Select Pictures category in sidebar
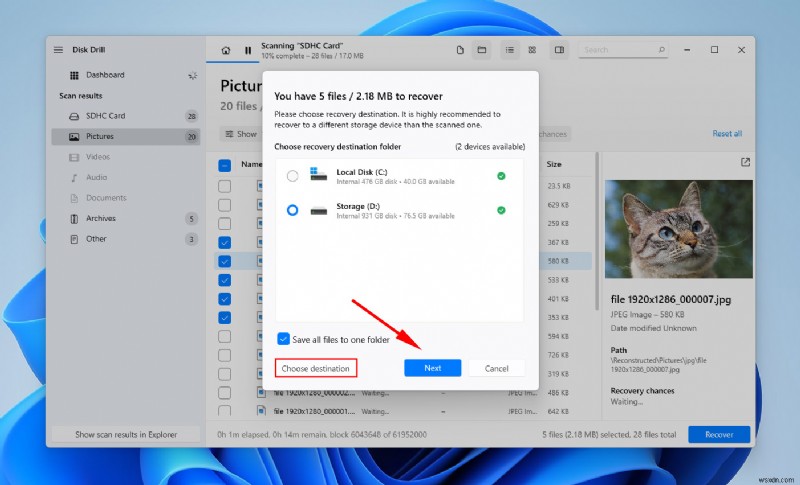This screenshot has width=800, height=485. coord(126,137)
